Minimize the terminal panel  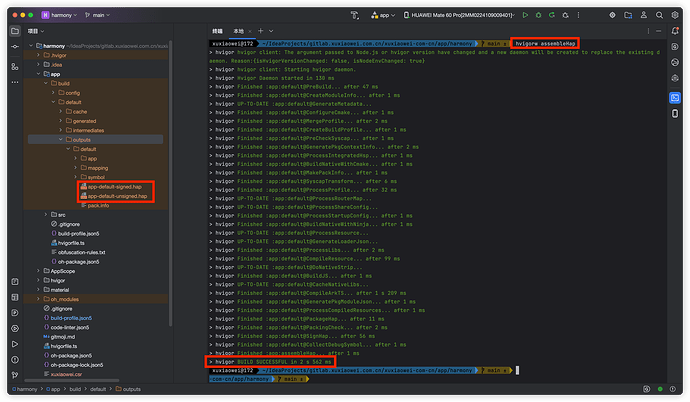click(x=658, y=31)
